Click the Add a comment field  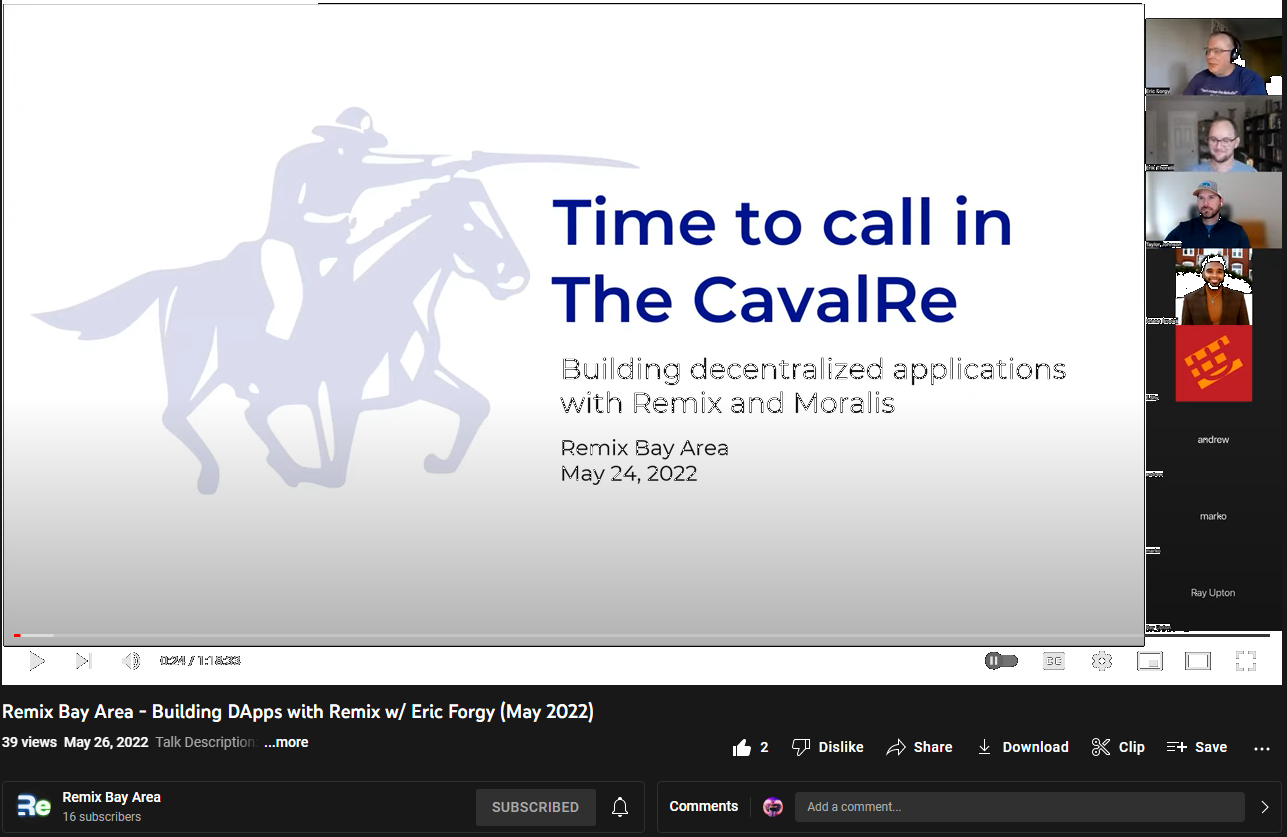click(1019, 807)
